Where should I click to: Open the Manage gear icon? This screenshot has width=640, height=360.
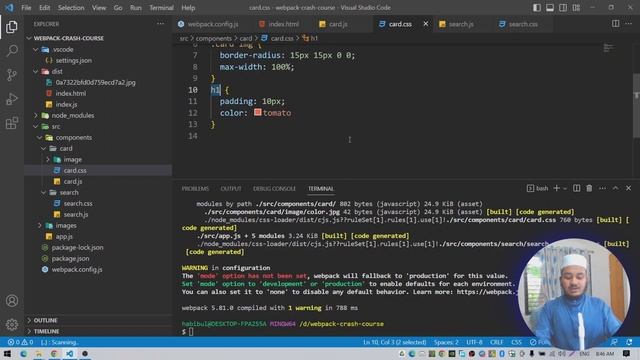coord(12,324)
